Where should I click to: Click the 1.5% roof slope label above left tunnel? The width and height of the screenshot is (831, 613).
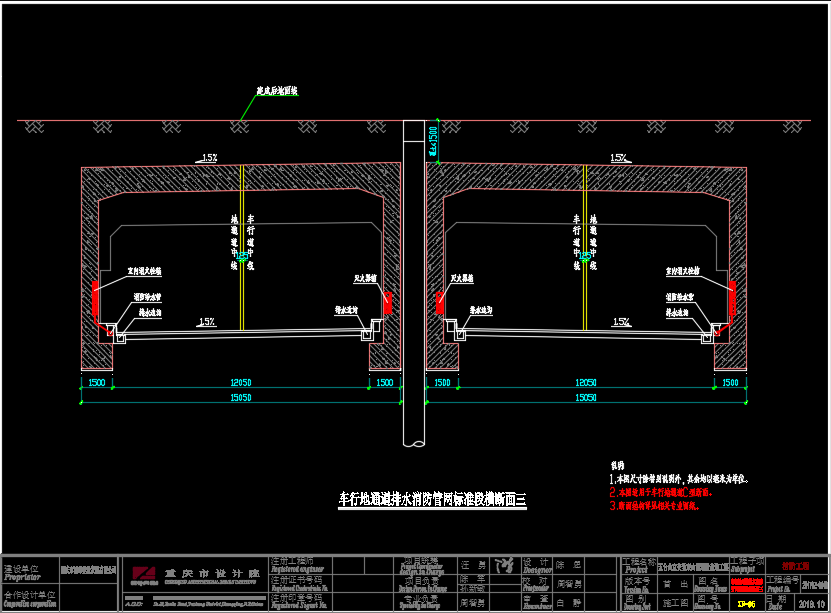209,157
